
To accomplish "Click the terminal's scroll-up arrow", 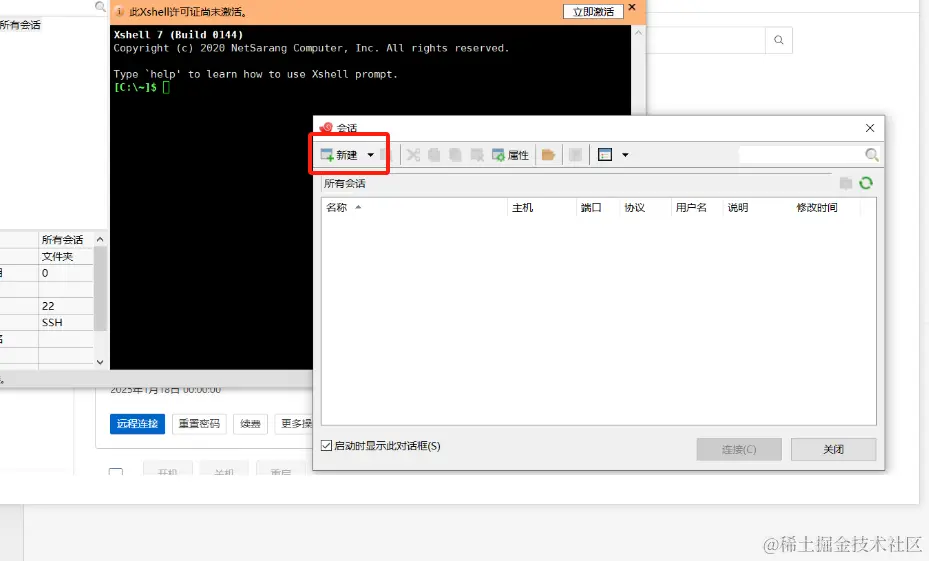I will (x=638, y=33).
